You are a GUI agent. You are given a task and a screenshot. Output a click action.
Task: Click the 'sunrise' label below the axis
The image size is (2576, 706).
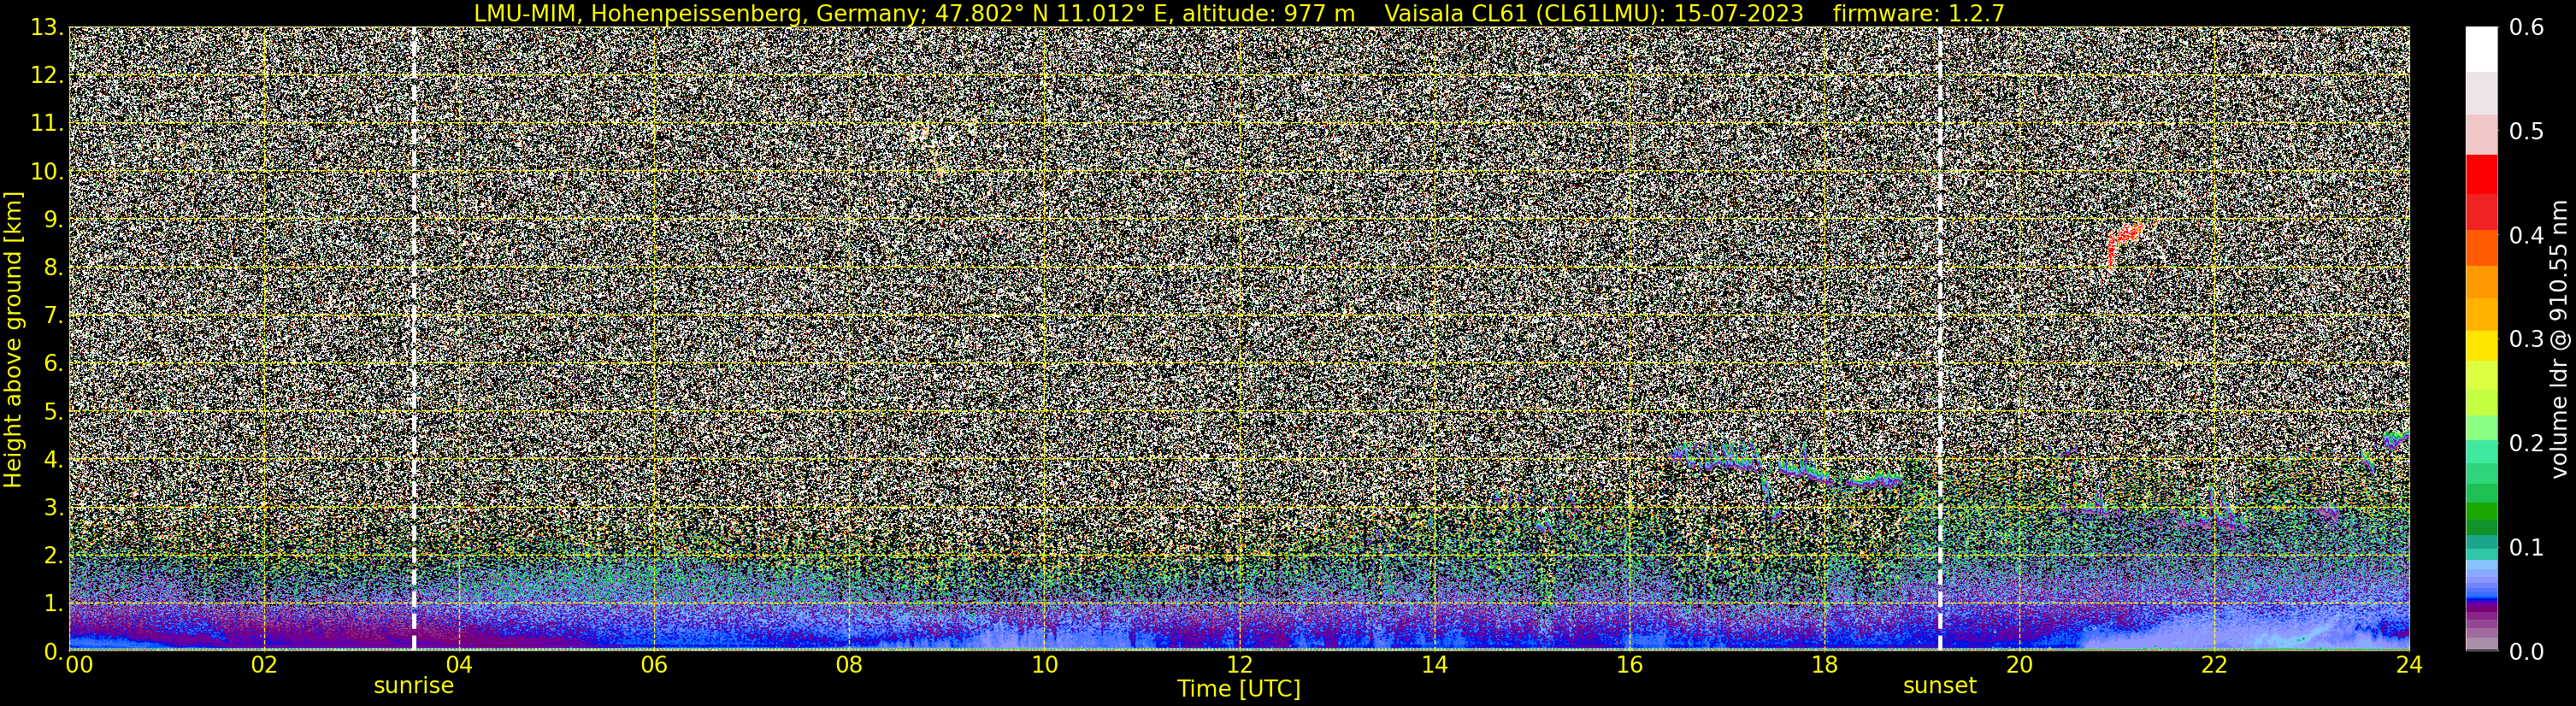pos(413,686)
